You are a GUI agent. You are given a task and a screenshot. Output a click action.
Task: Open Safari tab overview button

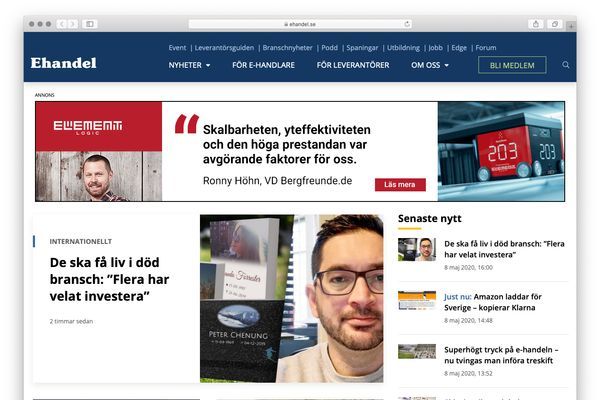coord(553,23)
